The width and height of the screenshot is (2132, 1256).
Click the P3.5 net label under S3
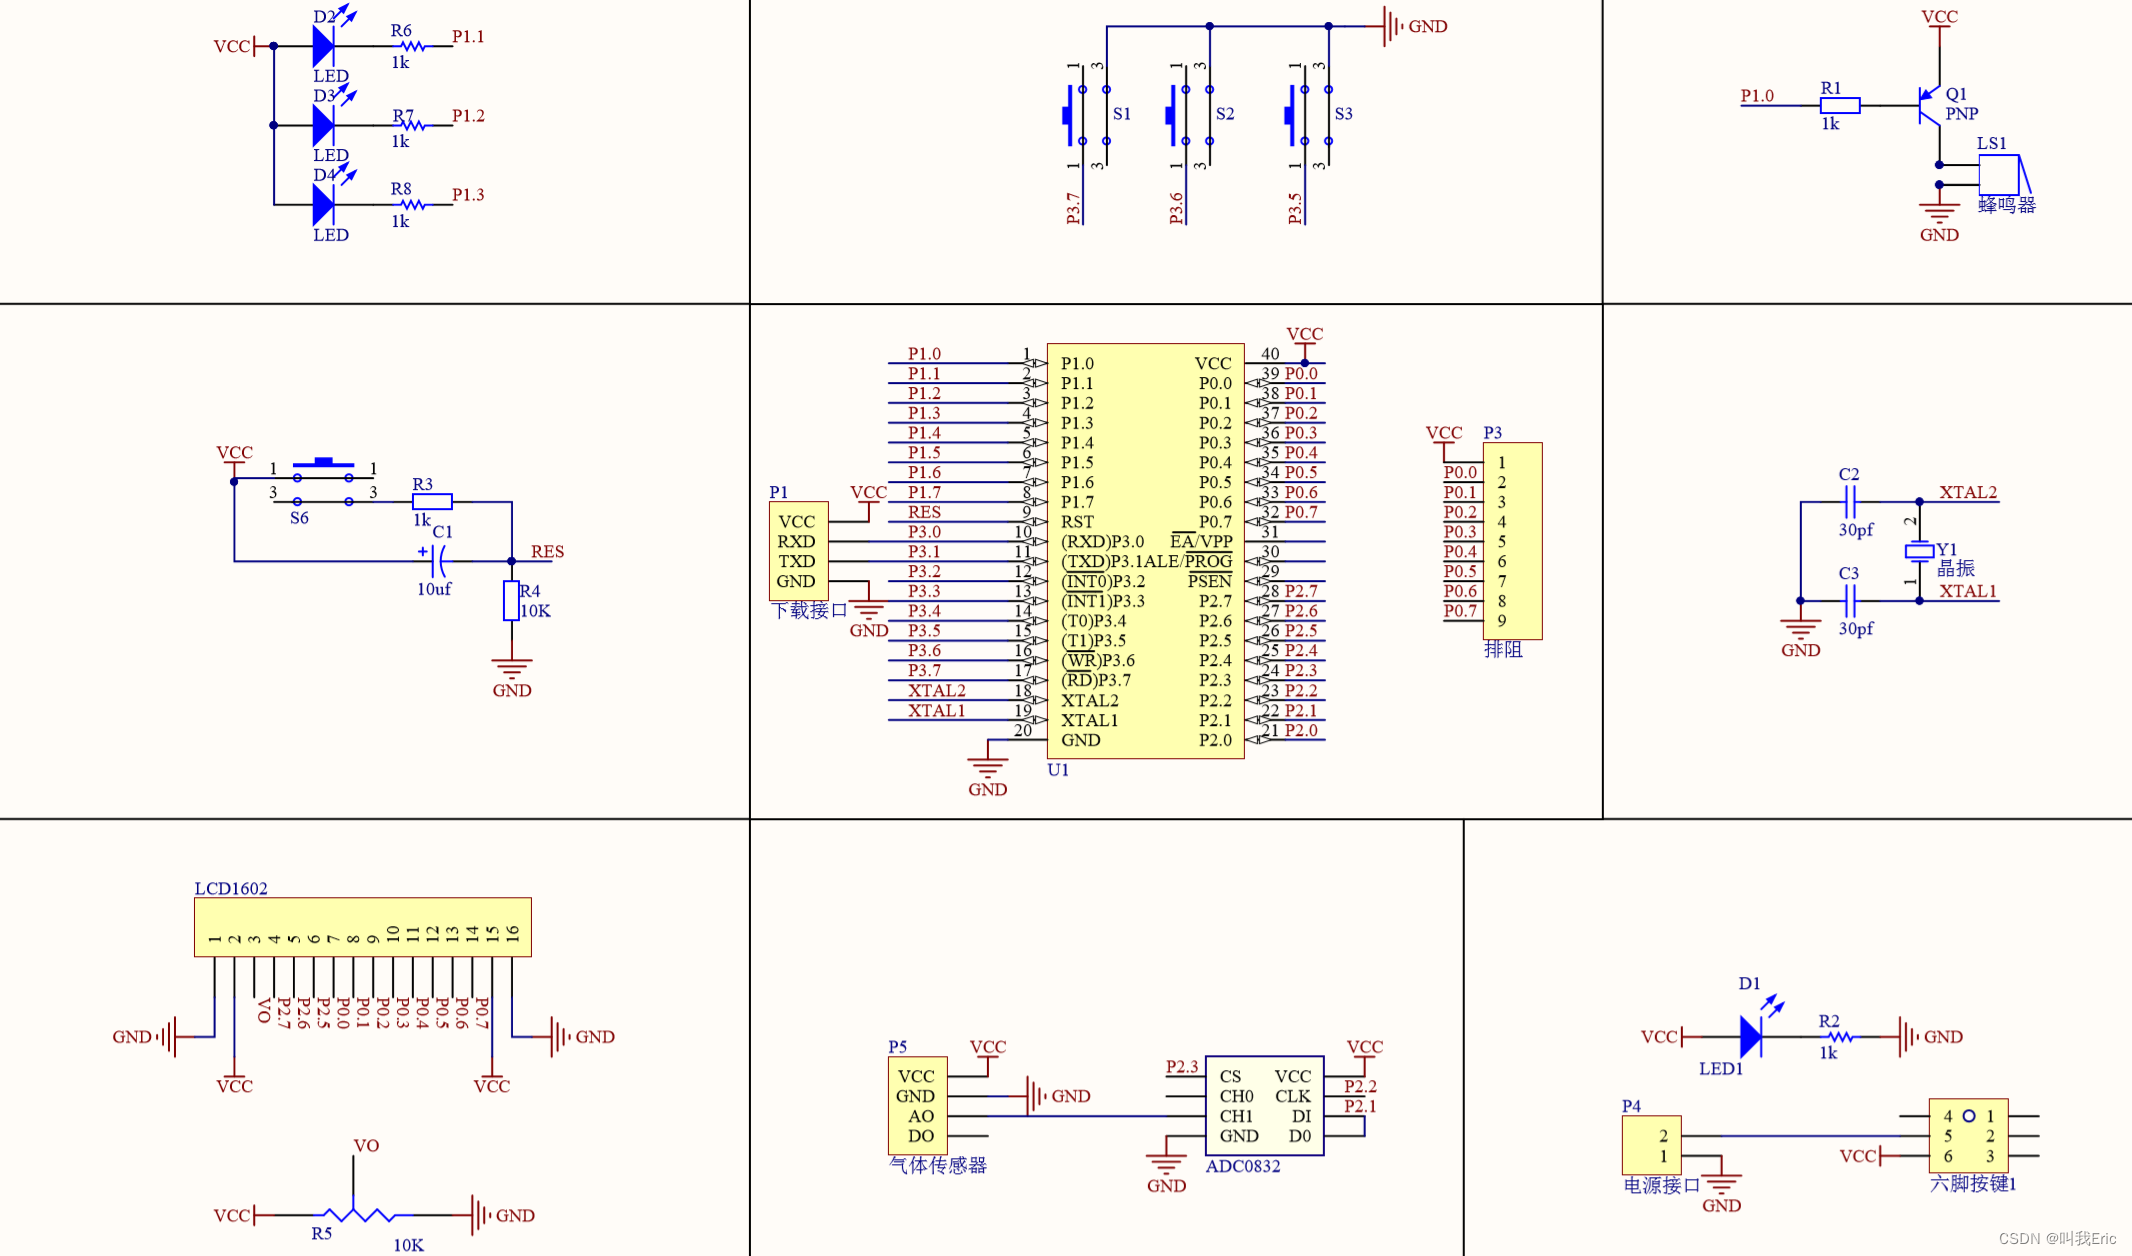tap(1295, 208)
